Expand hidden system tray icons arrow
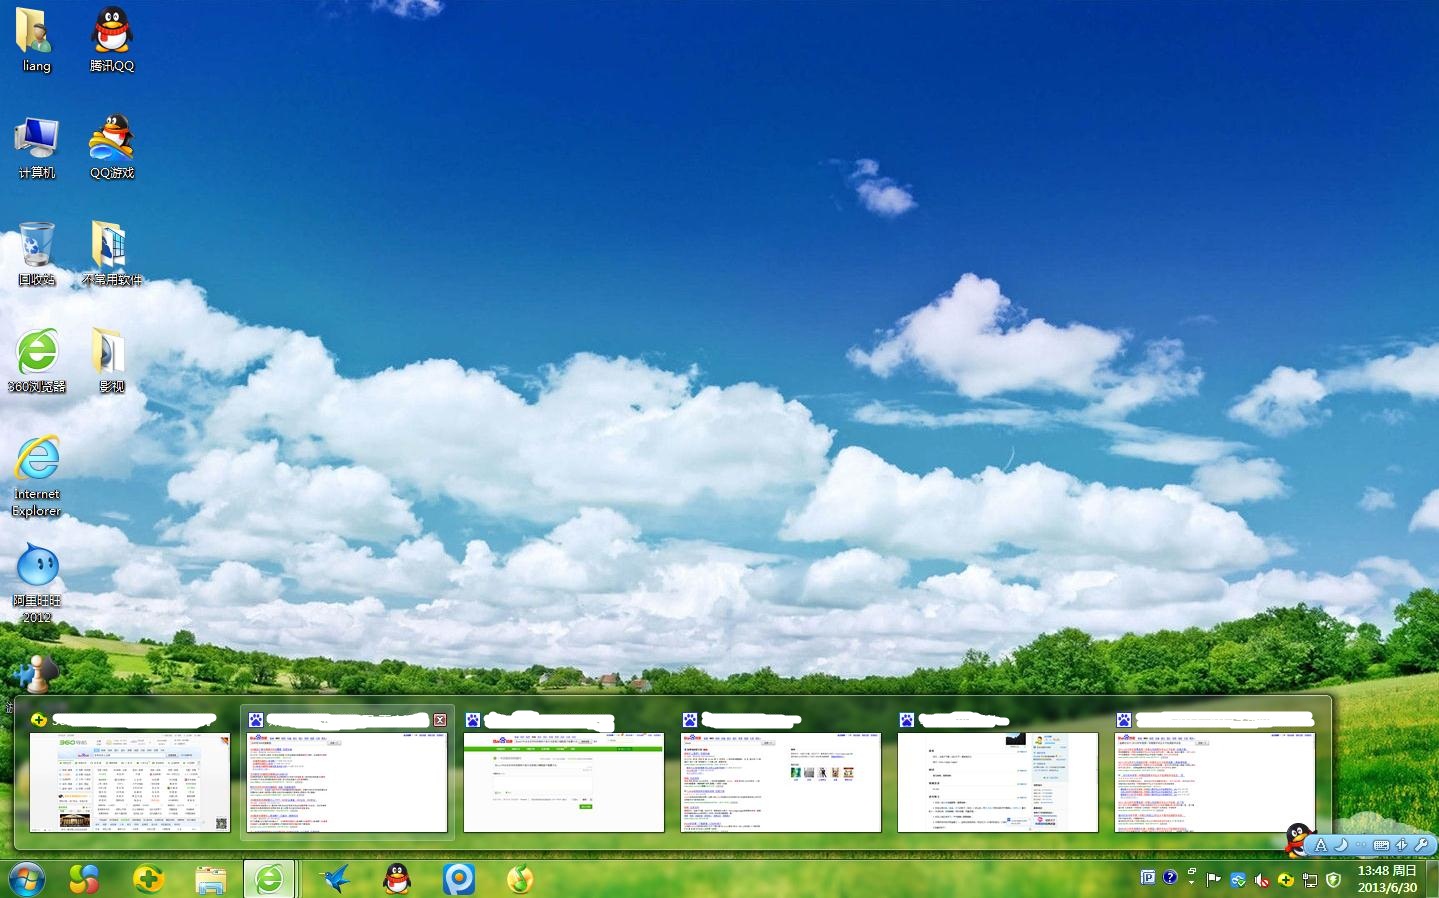The width and height of the screenshot is (1439, 898). point(1191,879)
